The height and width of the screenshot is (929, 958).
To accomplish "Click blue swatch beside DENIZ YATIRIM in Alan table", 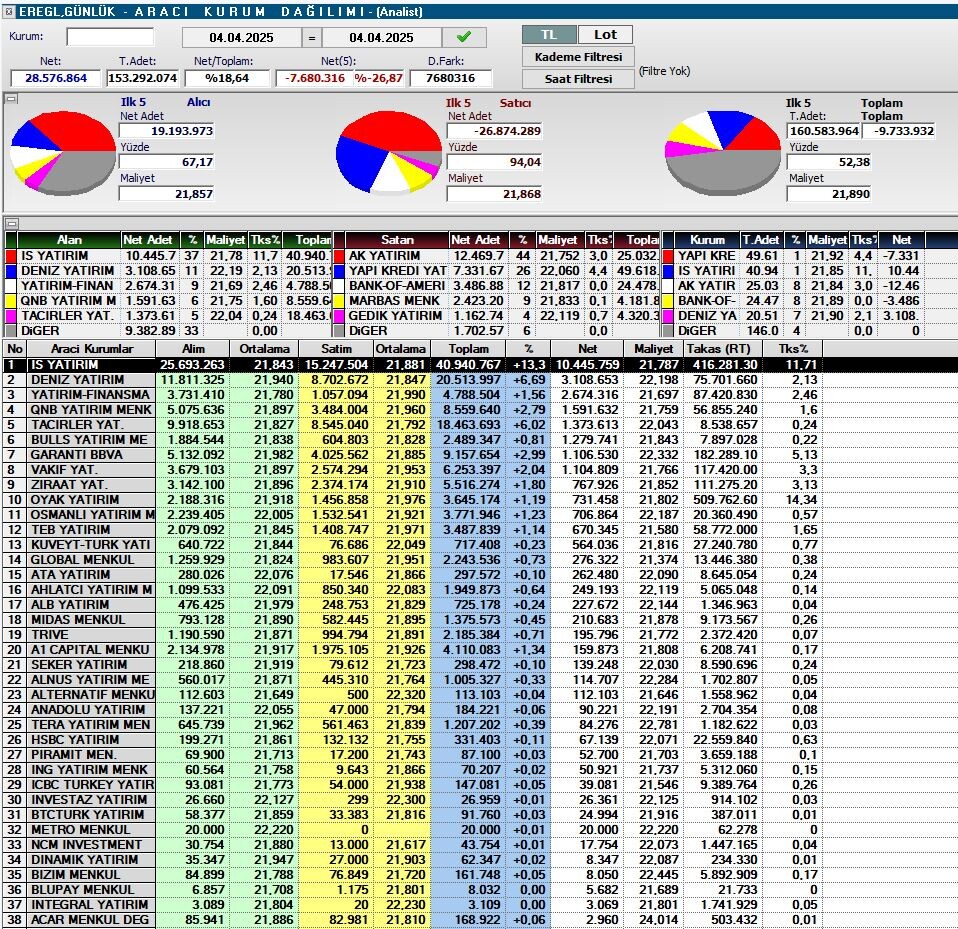I will [11, 271].
